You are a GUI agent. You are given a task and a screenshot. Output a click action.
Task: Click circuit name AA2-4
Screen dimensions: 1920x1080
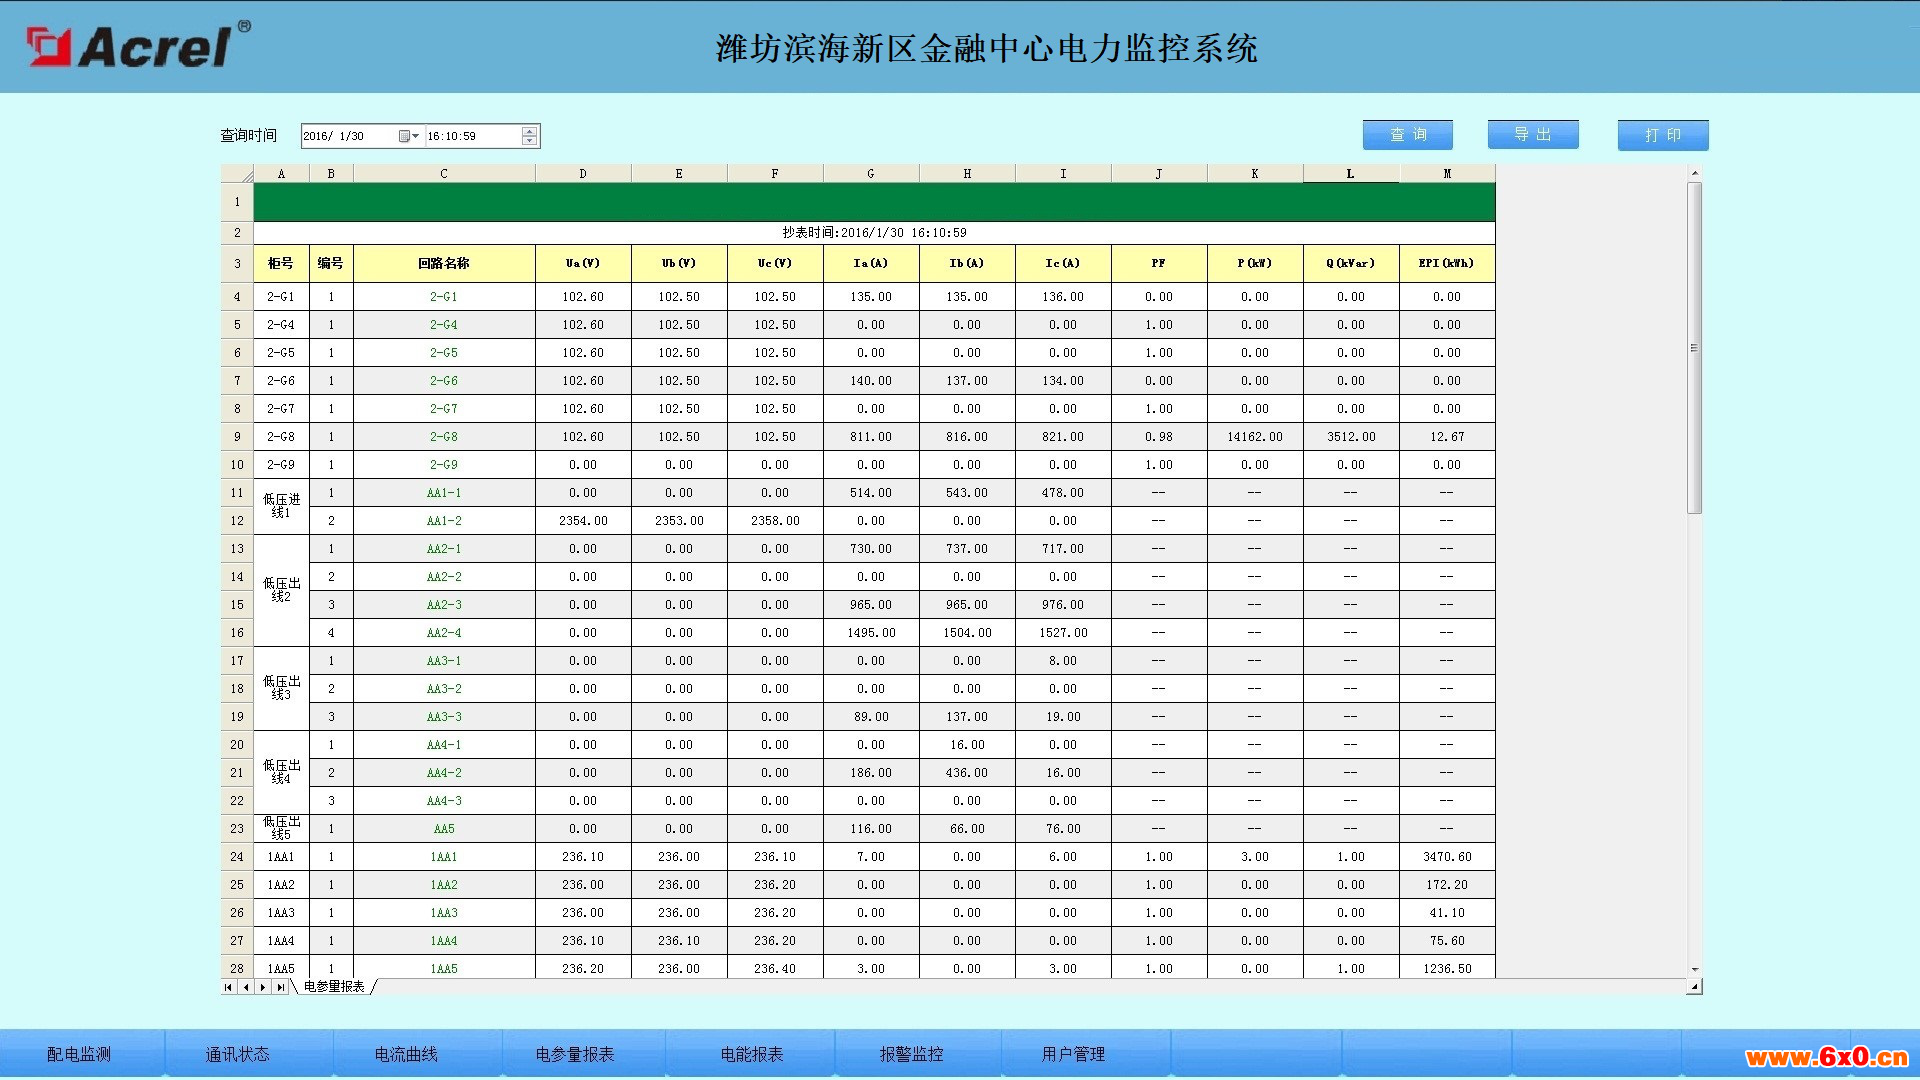pos(444,633)
